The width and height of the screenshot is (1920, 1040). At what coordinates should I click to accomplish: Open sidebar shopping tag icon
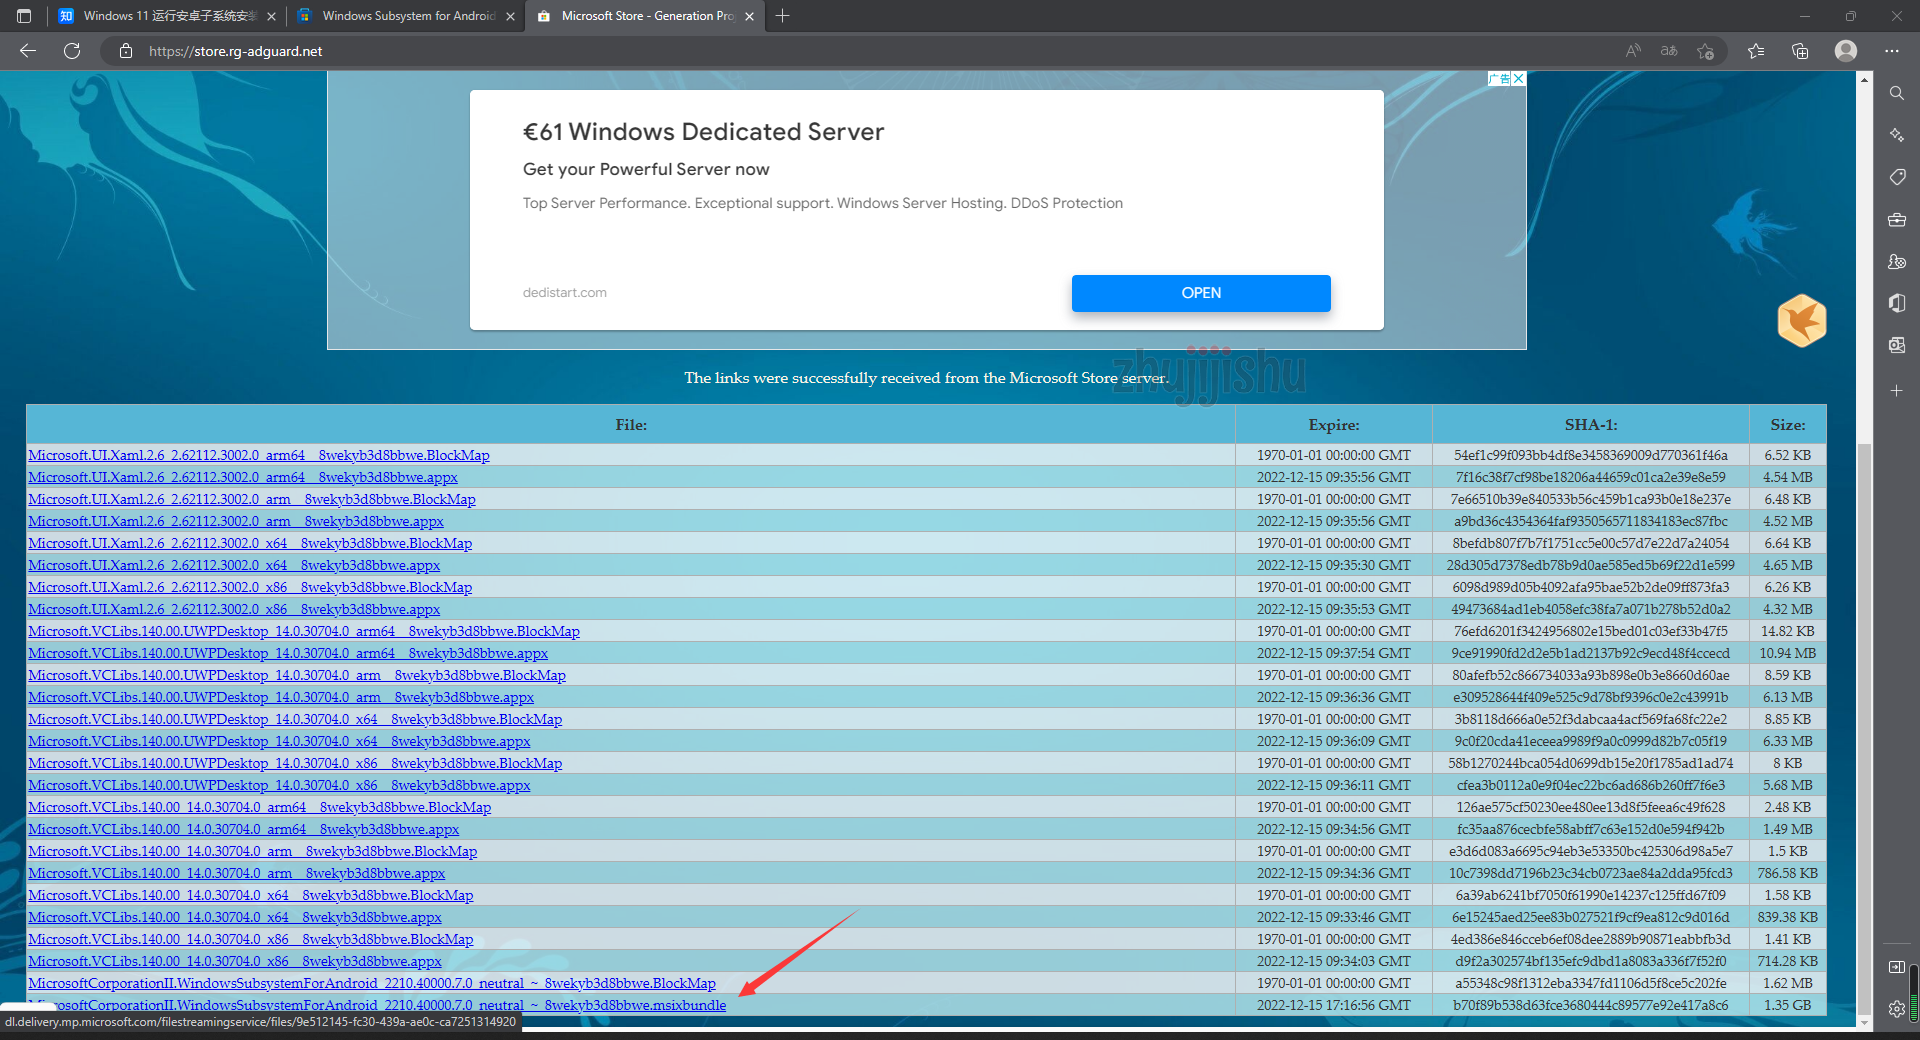point(1897,177)
